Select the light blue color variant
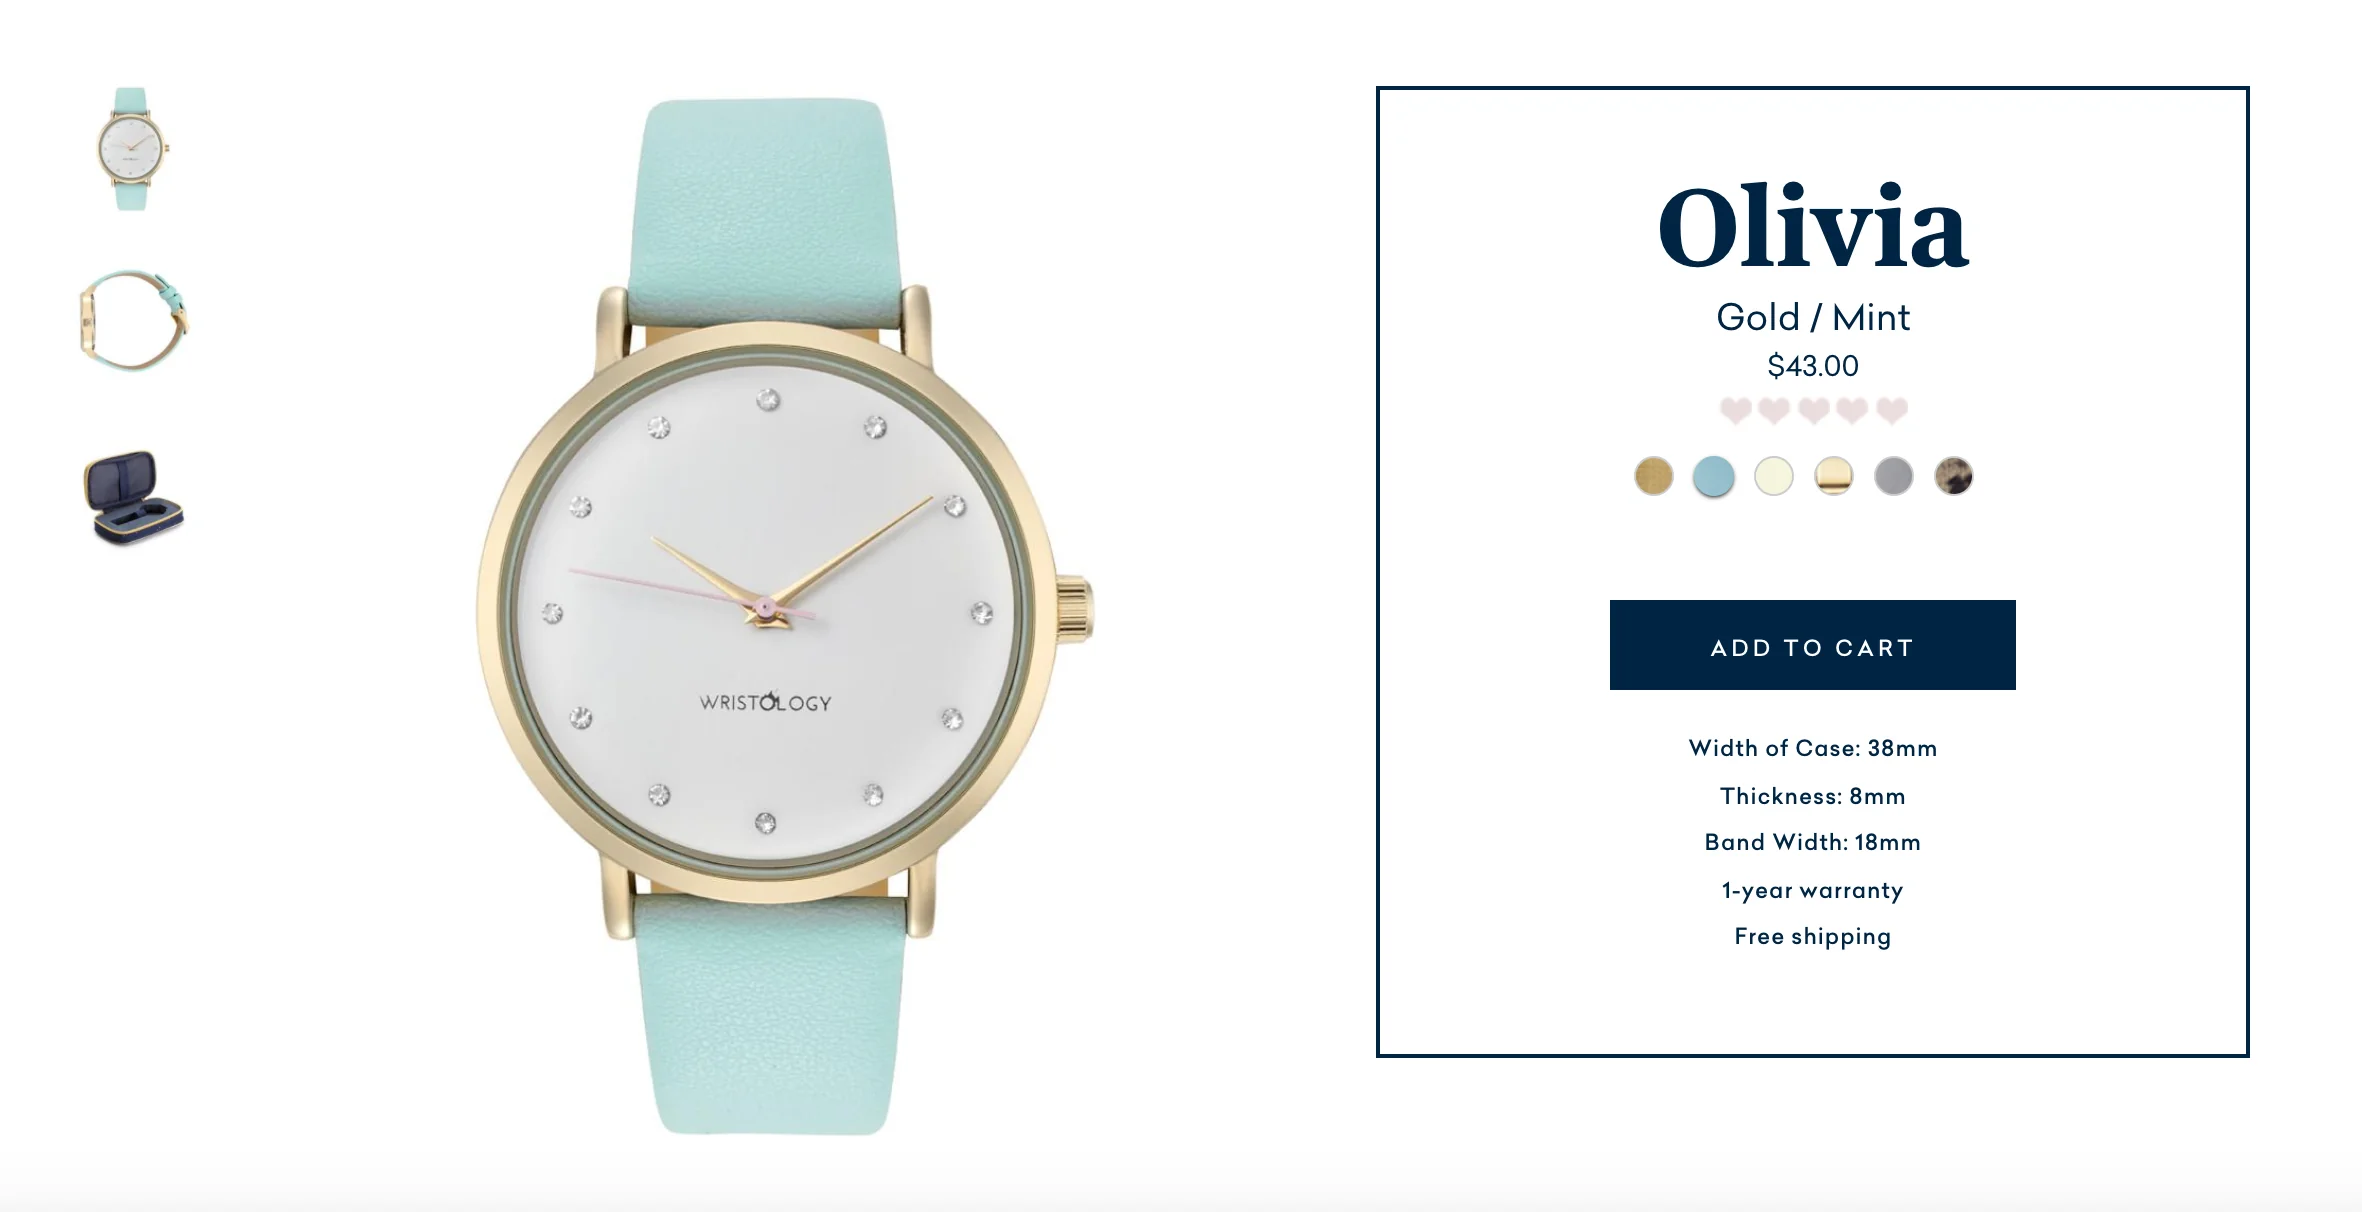This screenshot has width=2362, height=1212. 1713,478
